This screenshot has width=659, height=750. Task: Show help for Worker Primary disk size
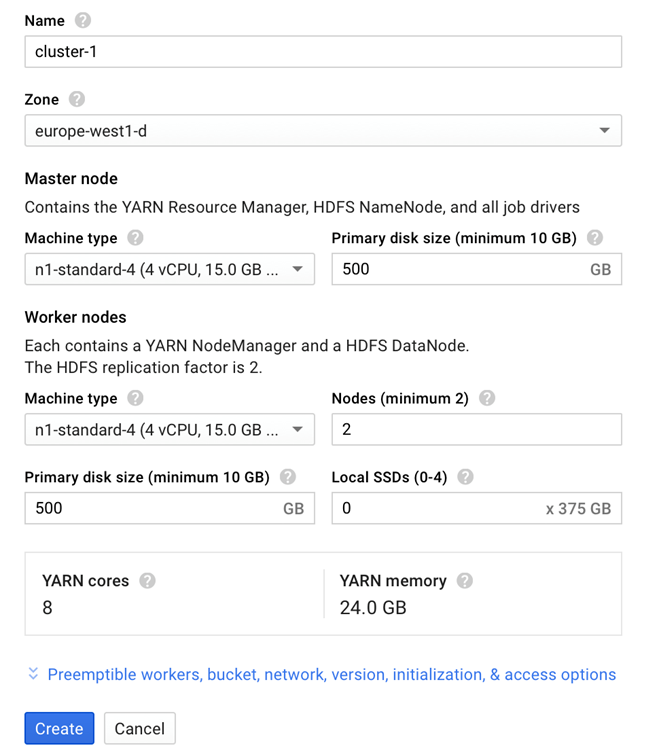[288, 477]
